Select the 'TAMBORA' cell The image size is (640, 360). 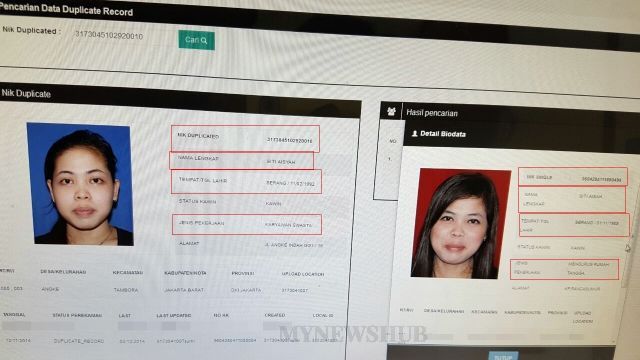pyautogui.click(x=126, y=290)
